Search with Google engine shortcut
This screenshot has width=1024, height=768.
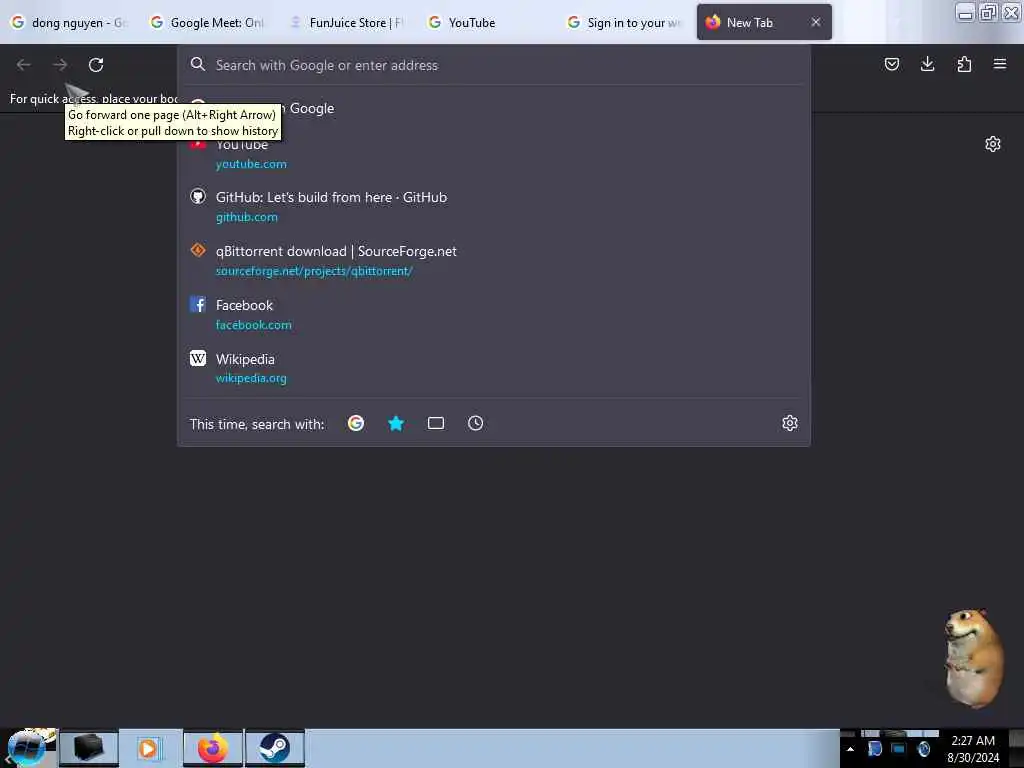click(356, 423)
